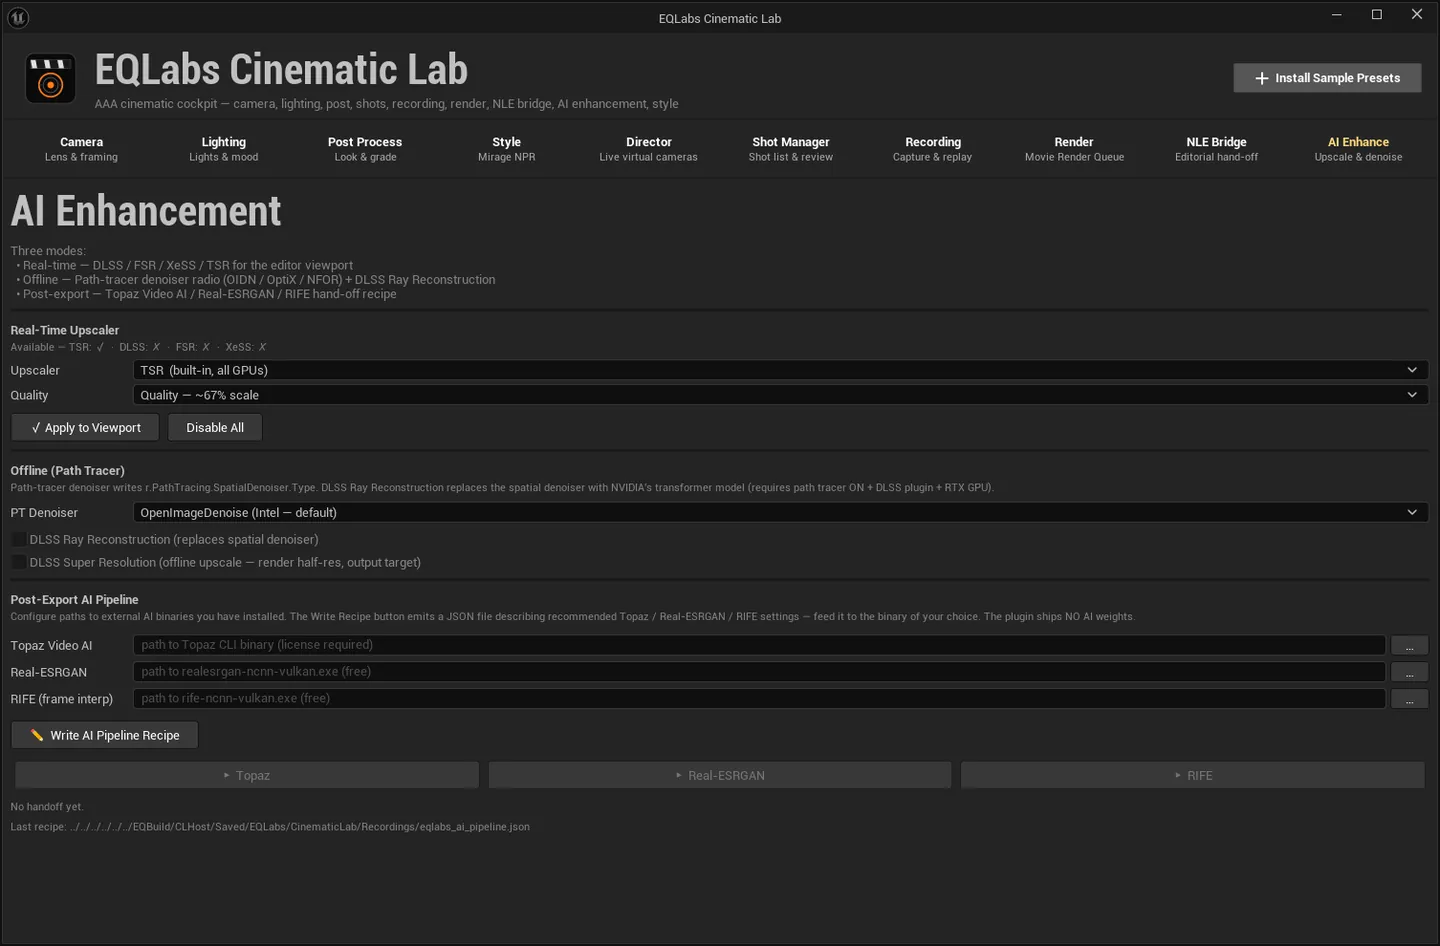The image size is (1440, 946).
Task: Click Write AI Pipeline Recipe button
Action: 105,735
